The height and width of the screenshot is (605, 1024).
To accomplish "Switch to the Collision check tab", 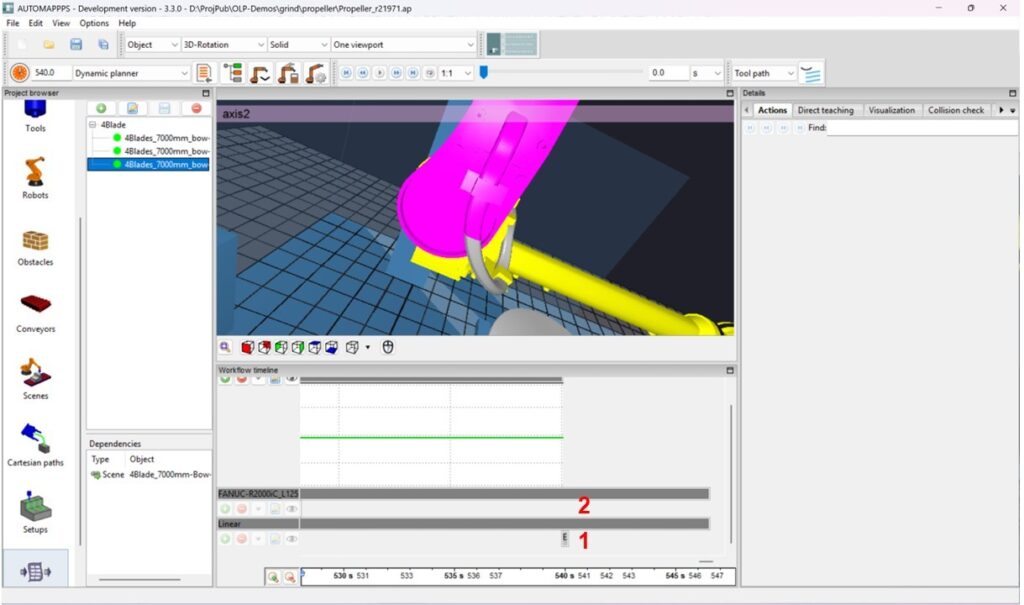I will click(x=955, y=110).
